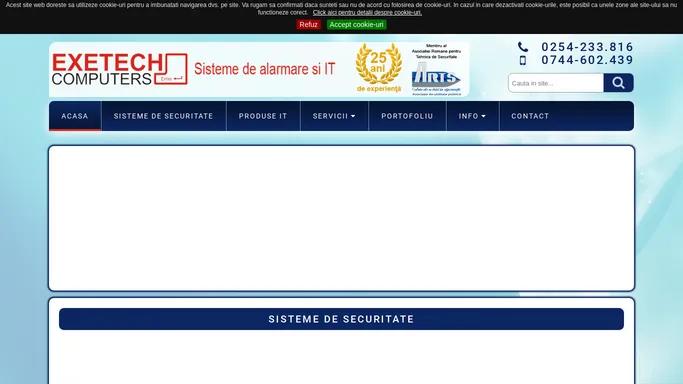Open the Portofoliu menu item
The height and width of the screenshot is (384, 683).
pos(407,116)
